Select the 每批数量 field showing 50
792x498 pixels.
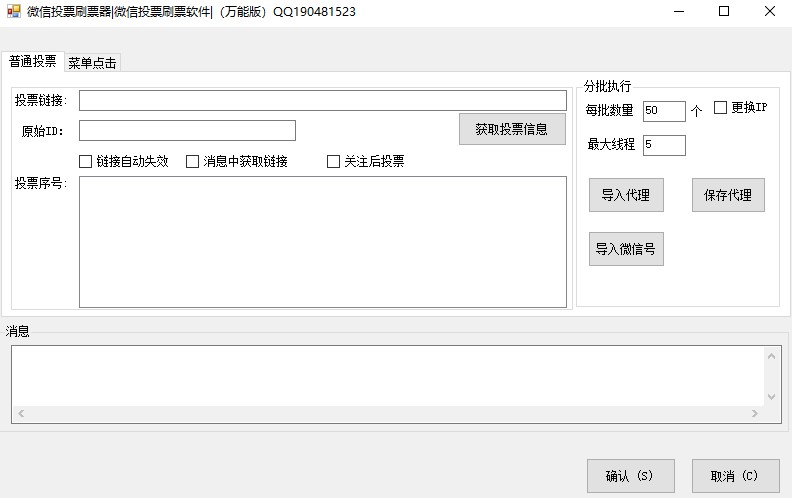[664, 111]
